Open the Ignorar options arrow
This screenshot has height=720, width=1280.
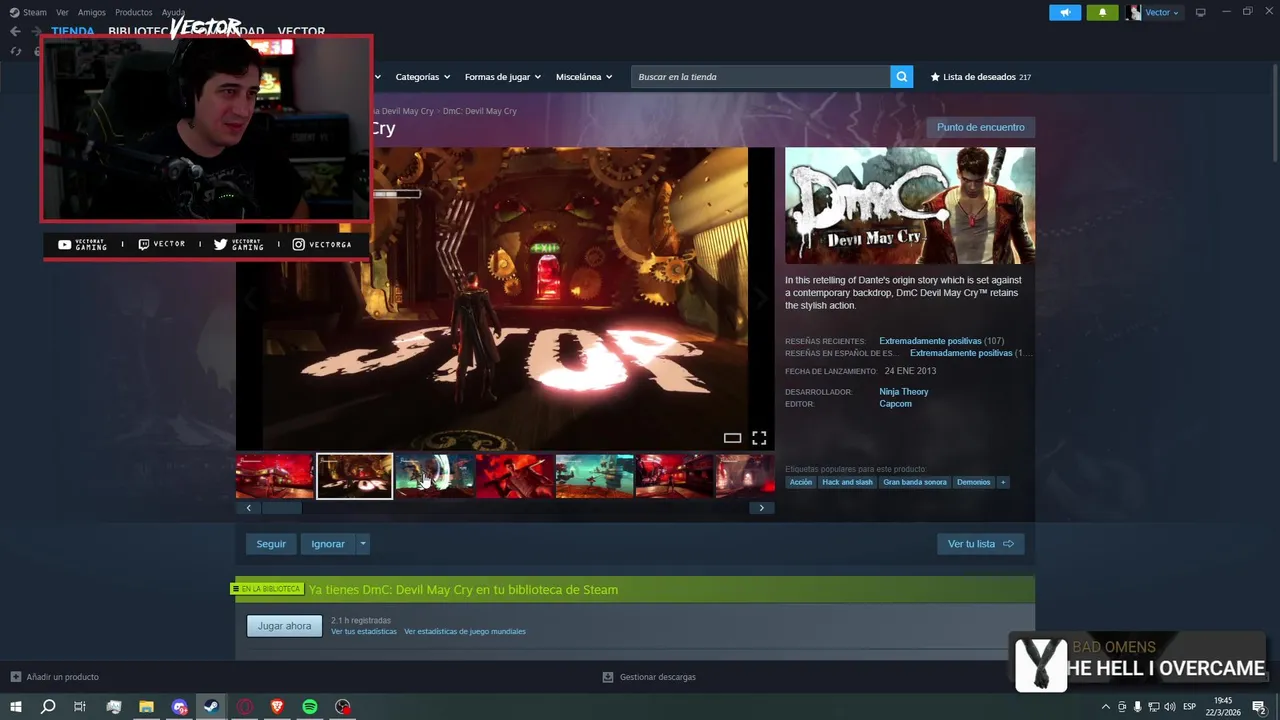click(363, 544)
